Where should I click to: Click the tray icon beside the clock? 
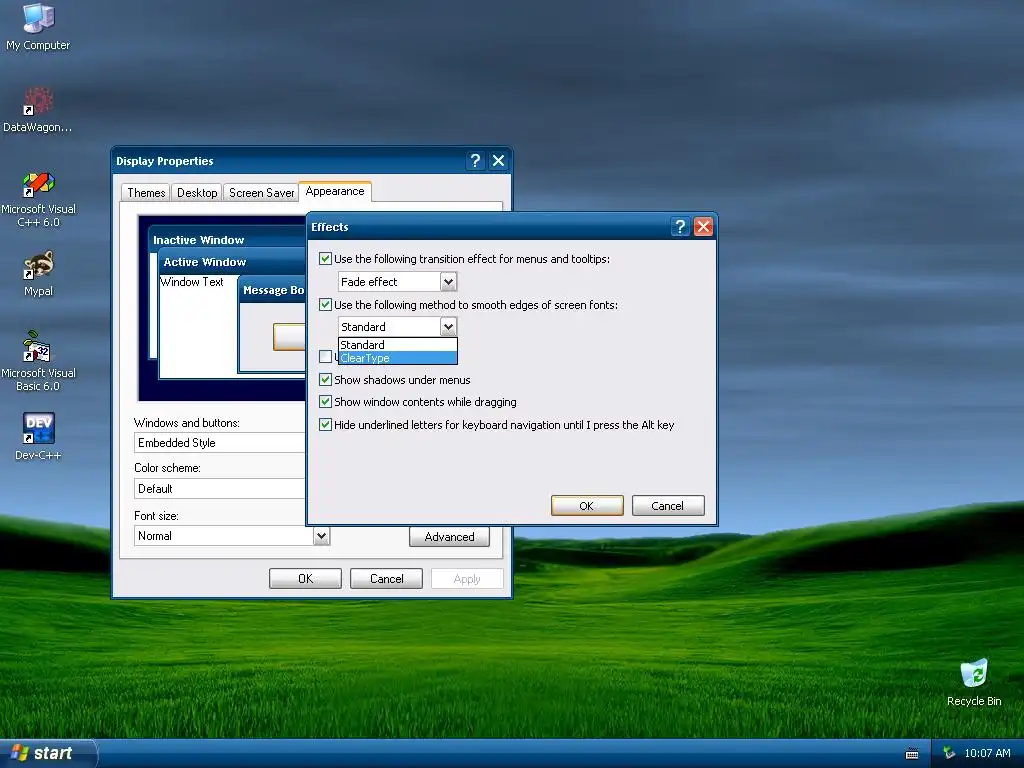[948, 753]
